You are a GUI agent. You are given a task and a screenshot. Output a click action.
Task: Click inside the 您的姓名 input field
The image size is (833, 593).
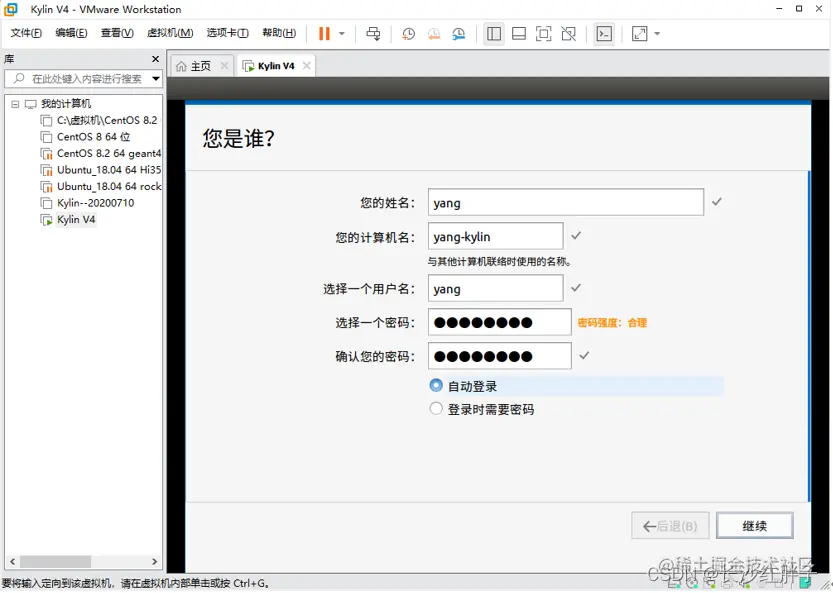(x=565, y=202)
